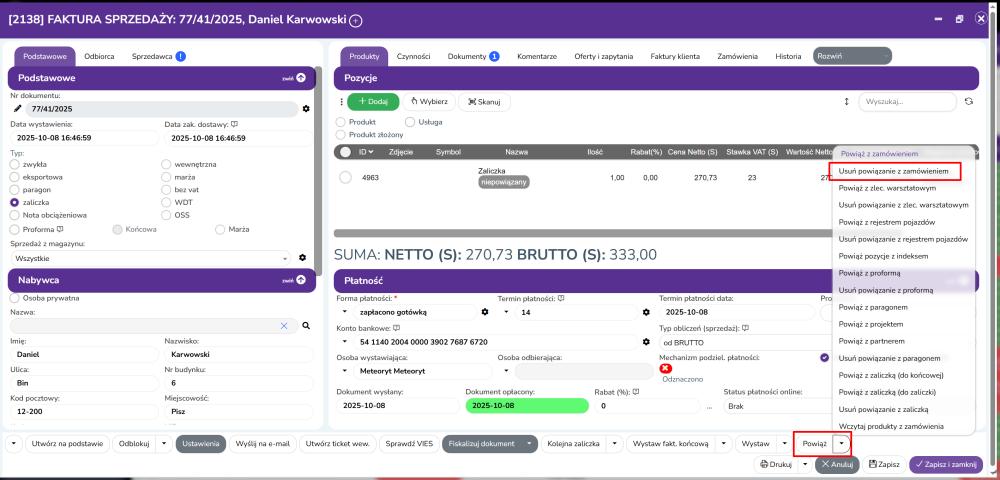Image resolution: width=1000 pixels, height=480 pixels.
Task: Collapse the Podstawowe section with the arrow icon
Action: (300, 77)
